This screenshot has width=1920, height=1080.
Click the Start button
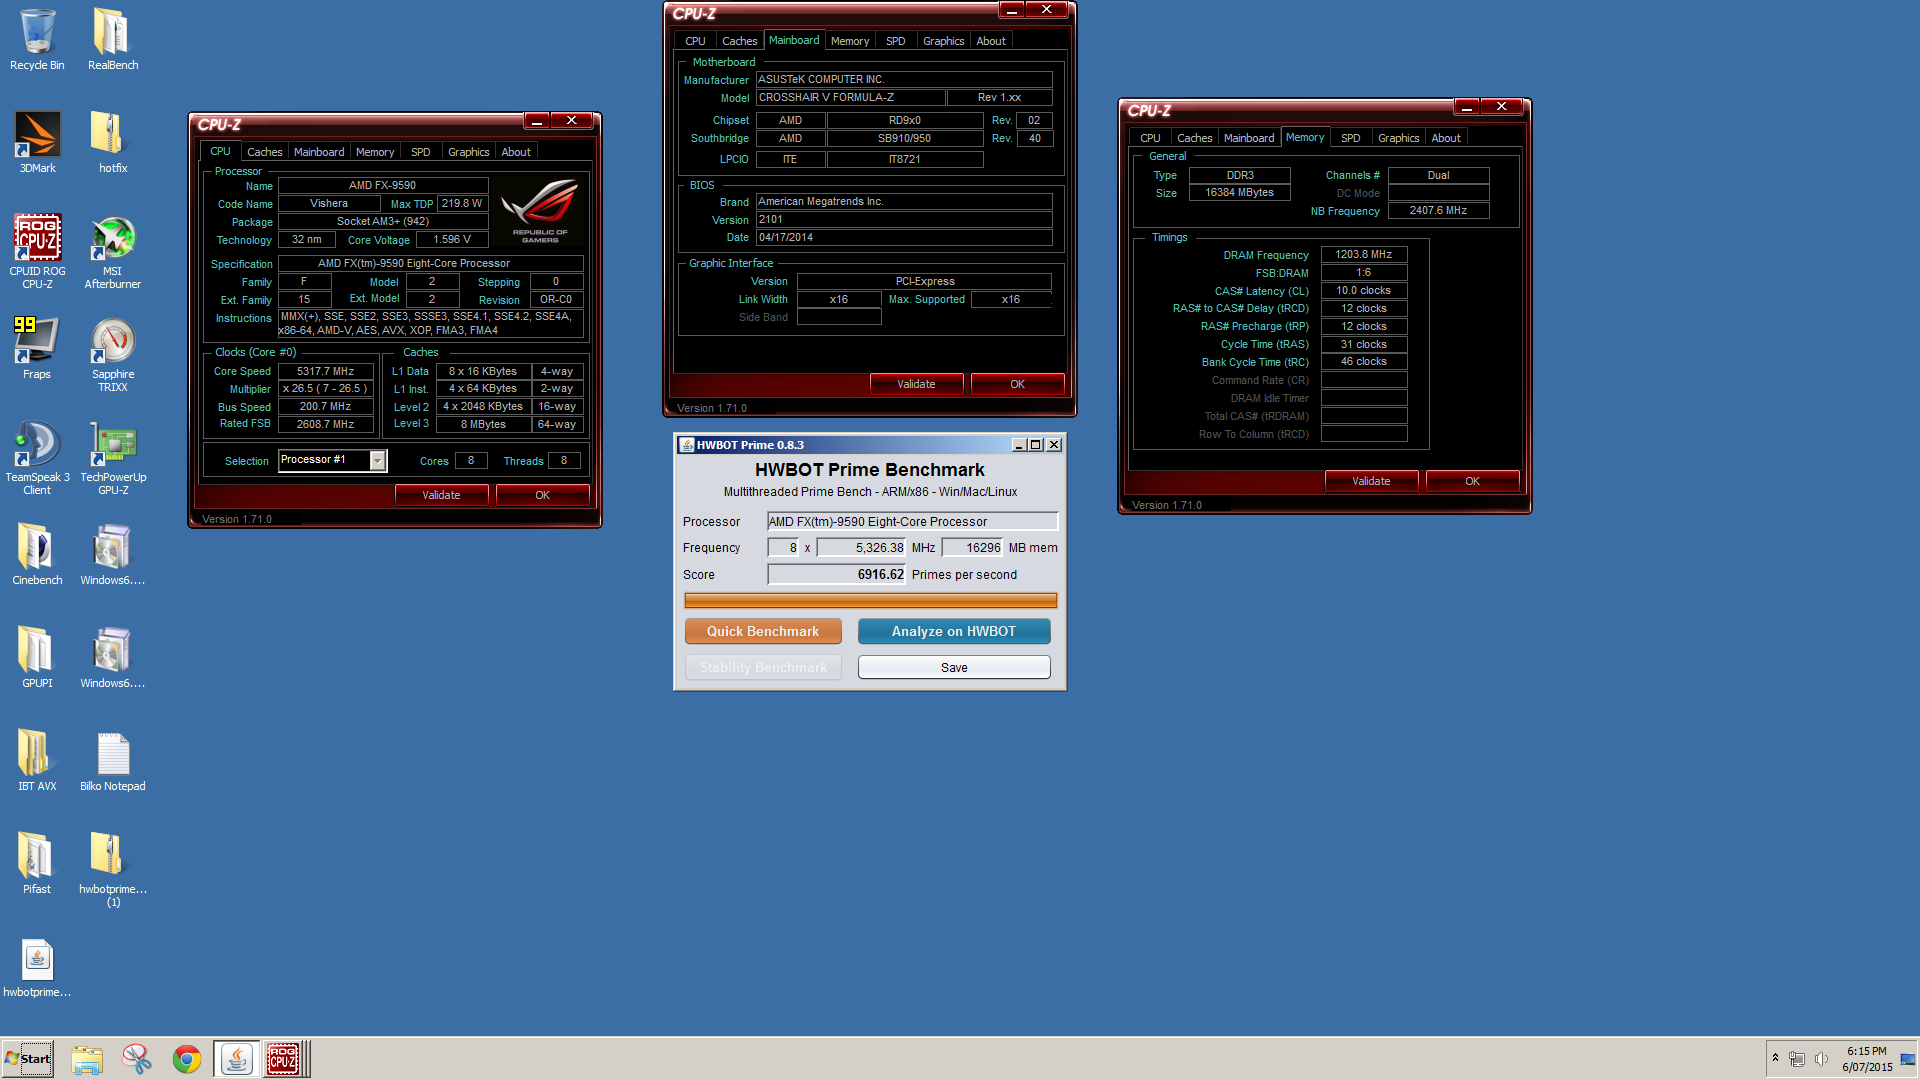pyautogui.click(x=28, y=1059)
